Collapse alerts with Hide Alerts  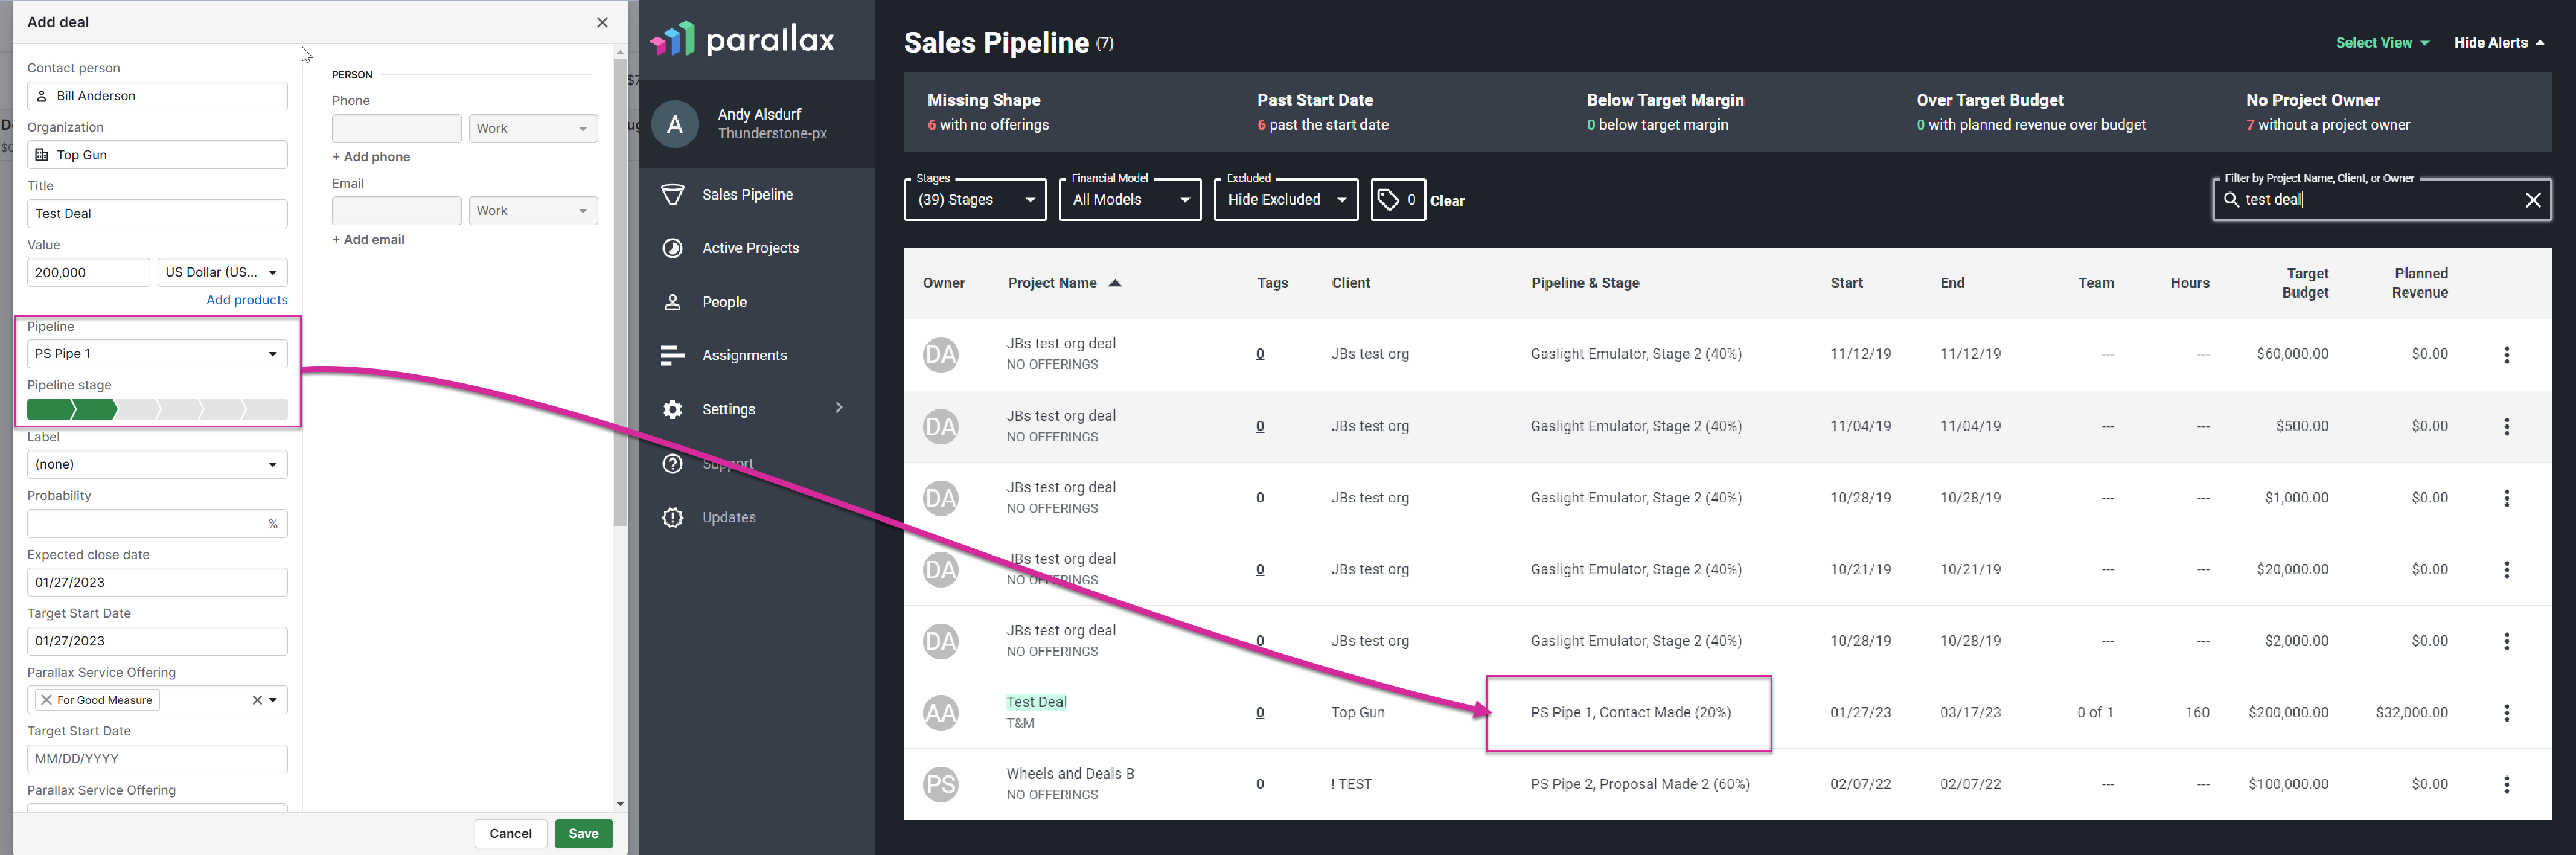point(2499,43)
